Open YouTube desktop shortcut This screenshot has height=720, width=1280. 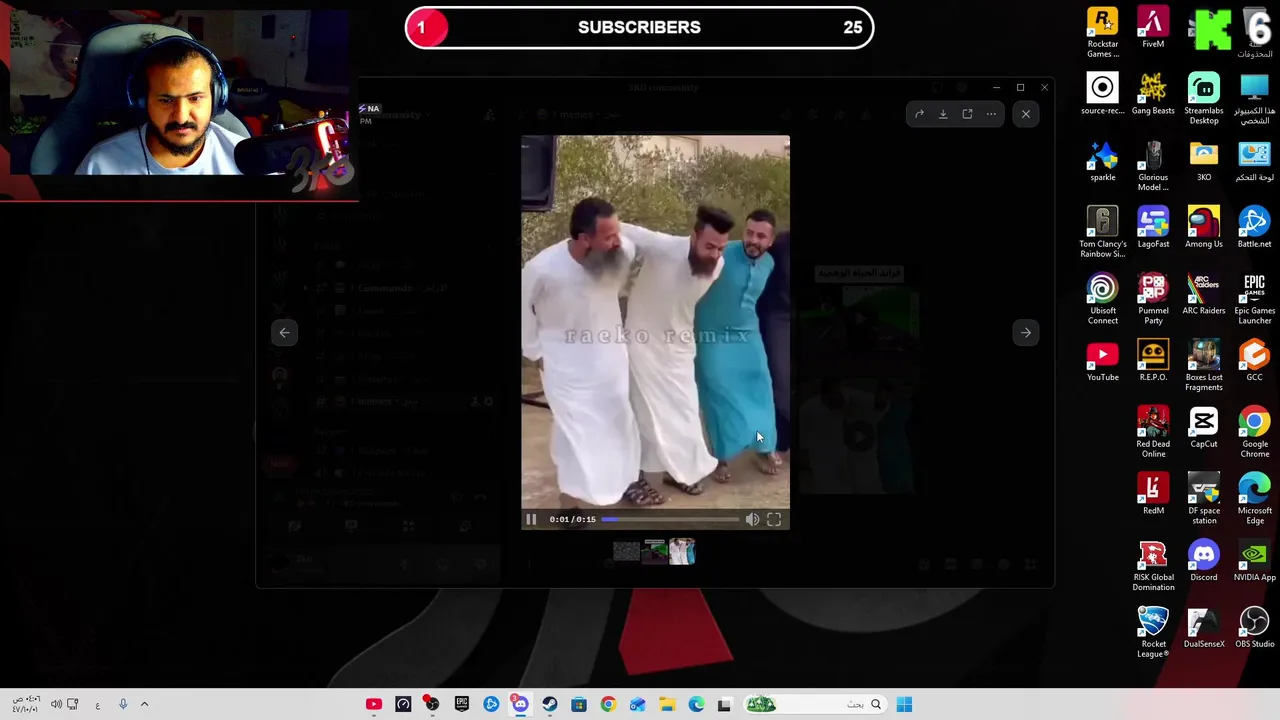pyautogui.click(x=1103, y=361)
